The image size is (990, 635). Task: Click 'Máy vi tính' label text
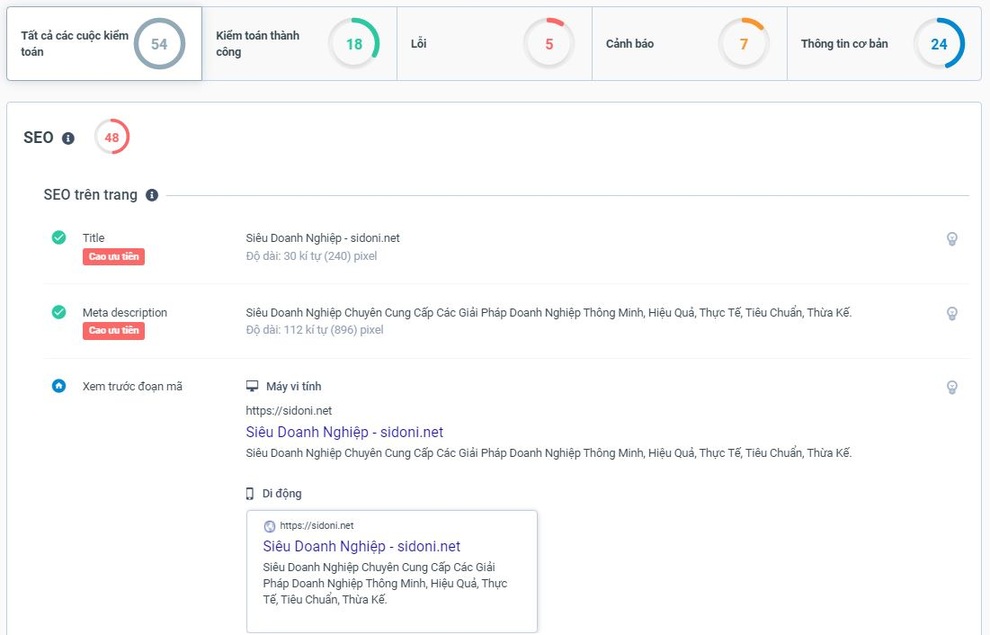294,386
